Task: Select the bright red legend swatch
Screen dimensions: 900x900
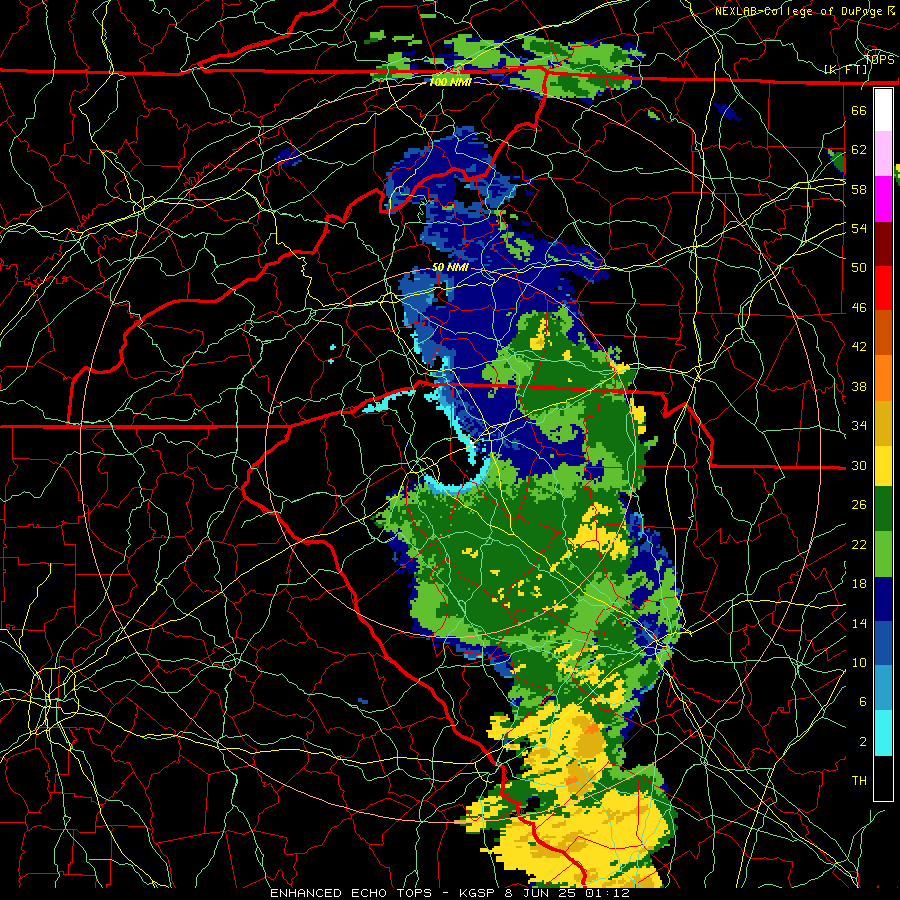Action: coord(883,289)
